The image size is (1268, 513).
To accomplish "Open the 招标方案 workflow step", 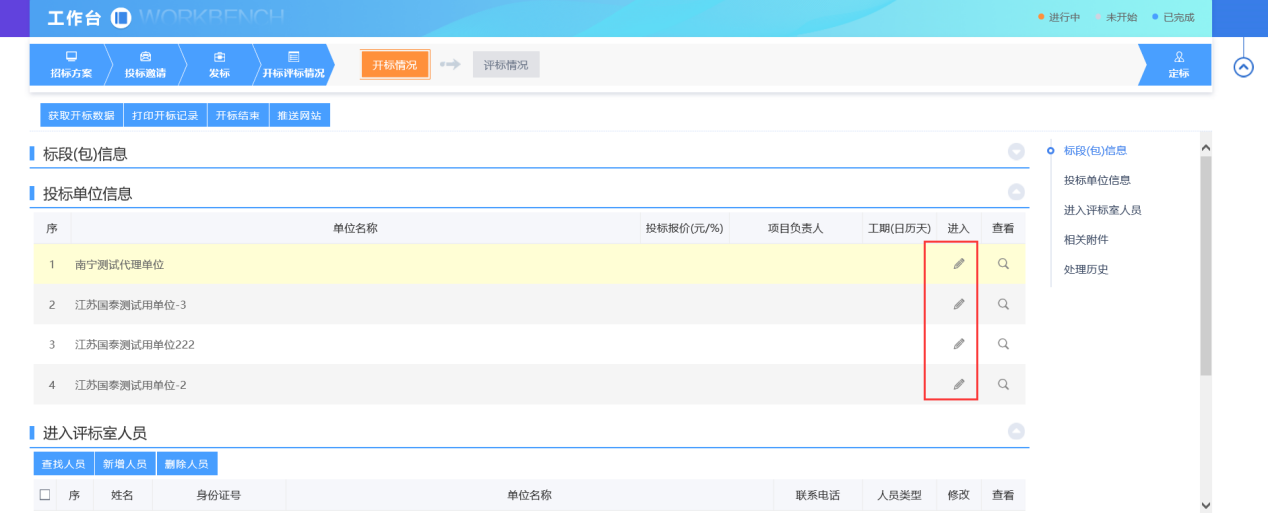I will pos(70,65).
